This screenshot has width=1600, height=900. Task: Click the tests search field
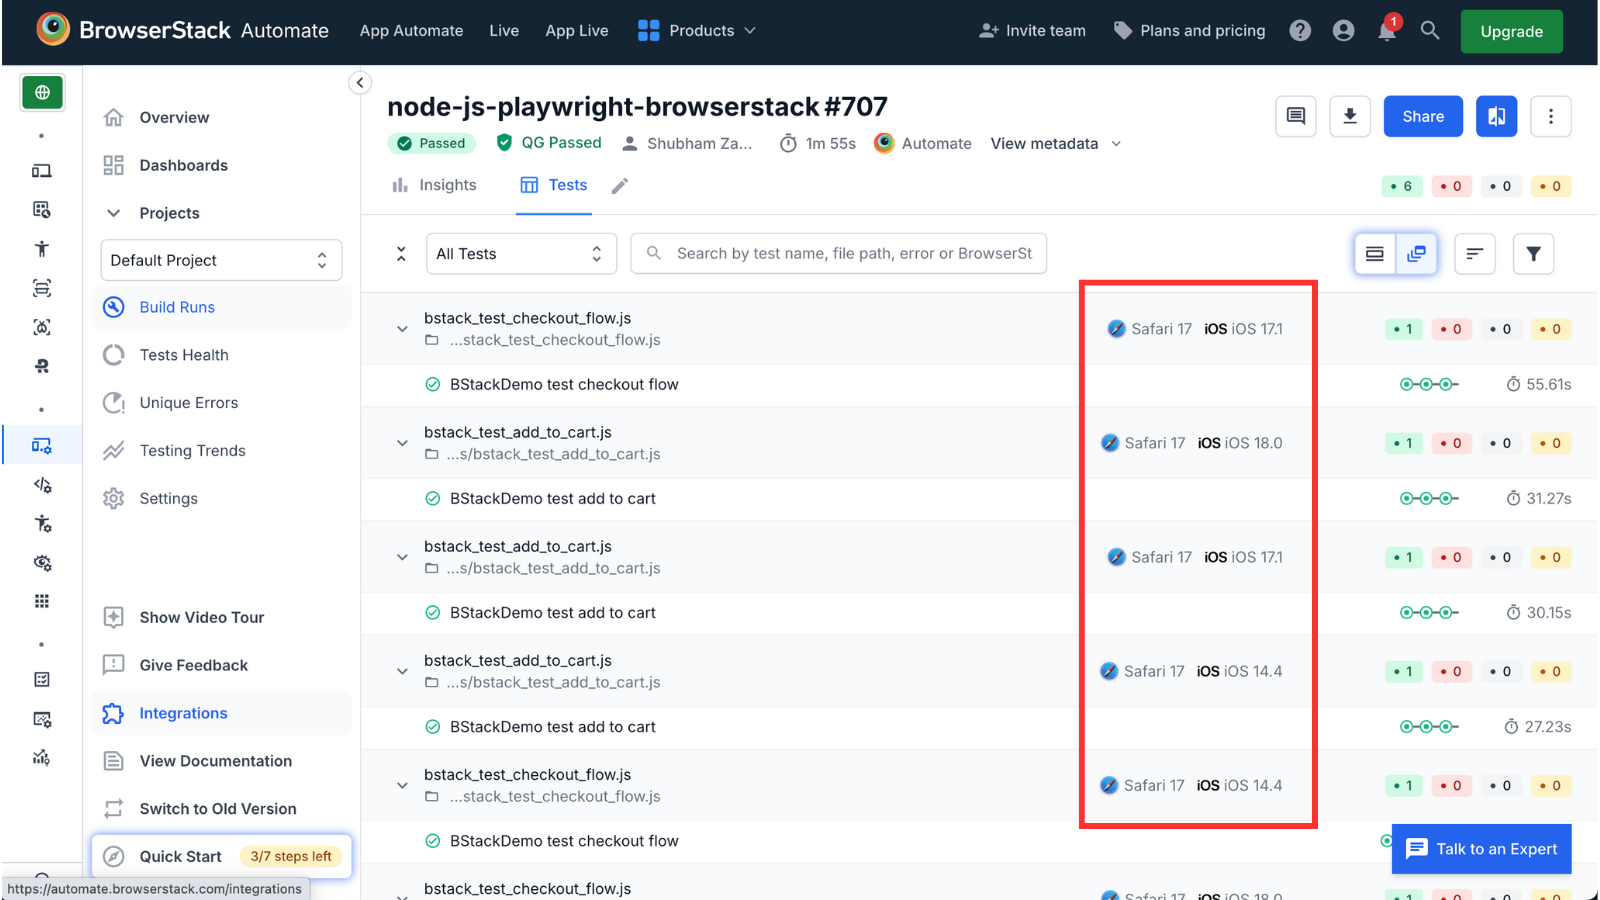coord(839,254)
